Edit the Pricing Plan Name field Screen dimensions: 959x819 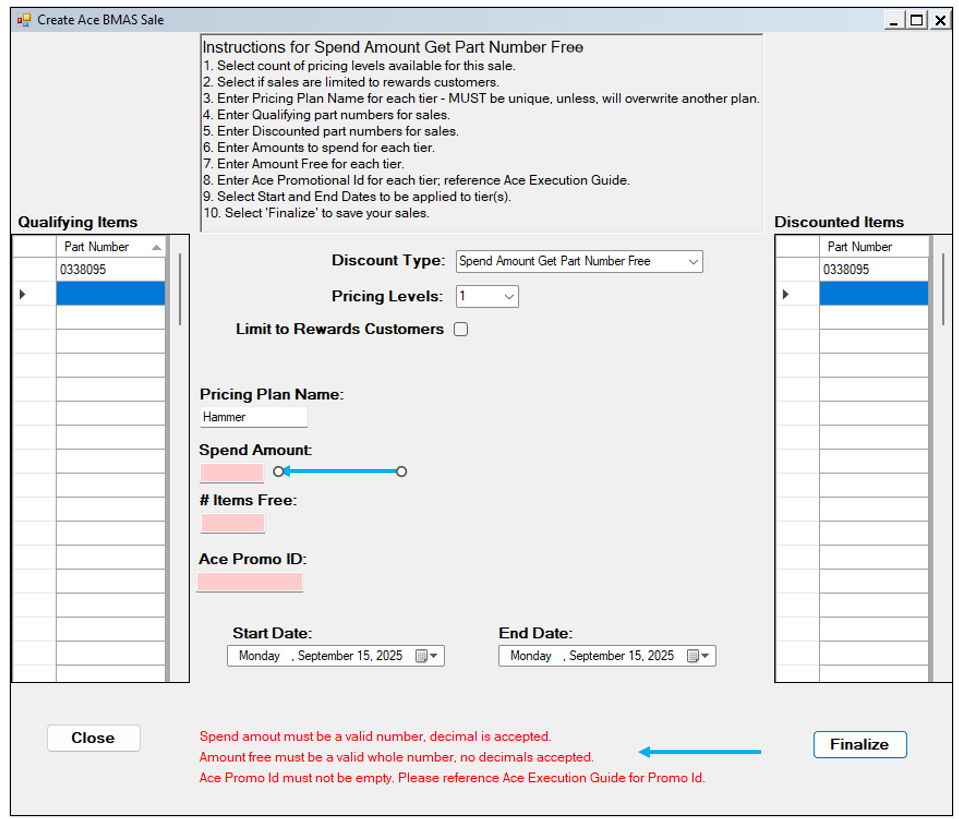point(254,417)
